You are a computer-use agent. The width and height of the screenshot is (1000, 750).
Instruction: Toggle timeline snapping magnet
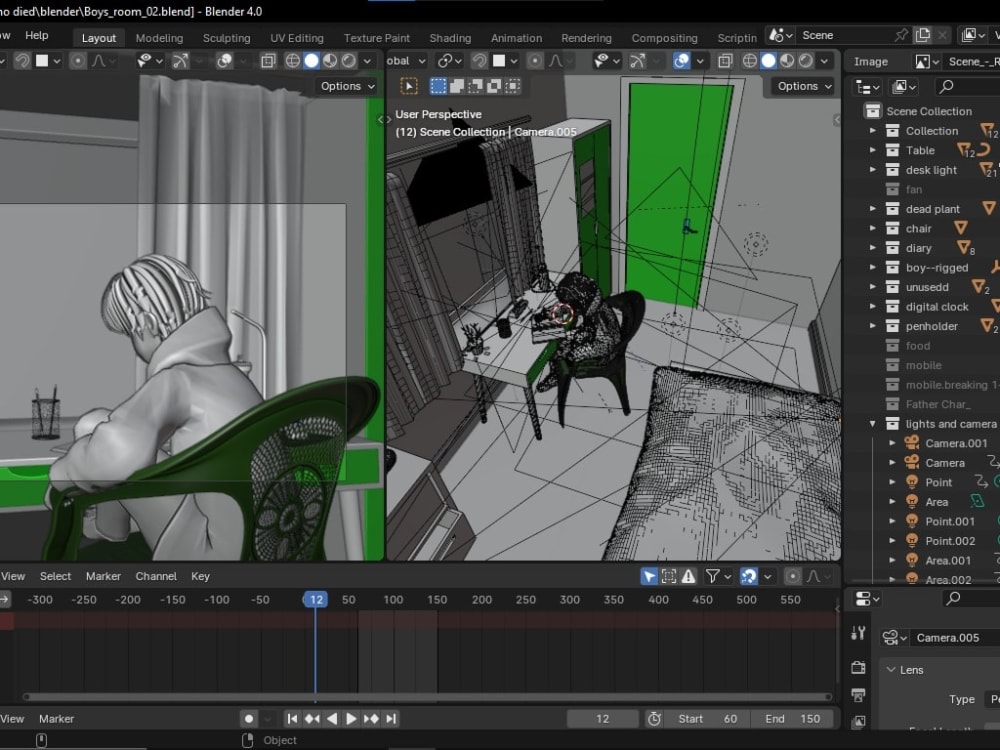[x=748, y=577]
